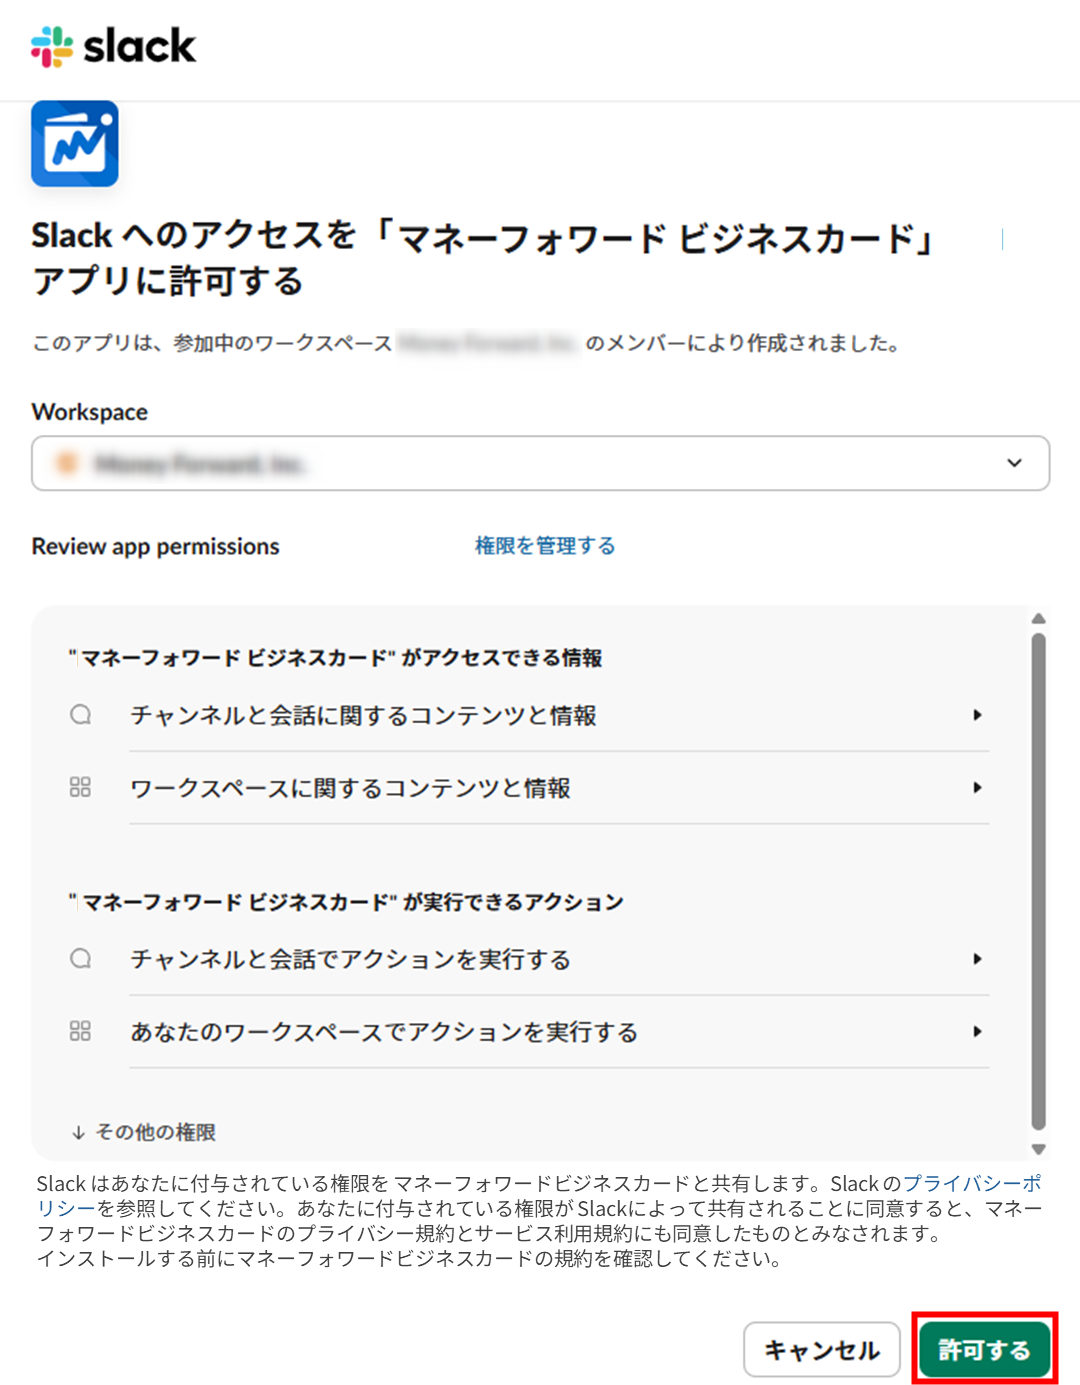The image size is (1080, 1385).
Task: Click the down arrow icon next to その他の権限
Action: 78,1133
